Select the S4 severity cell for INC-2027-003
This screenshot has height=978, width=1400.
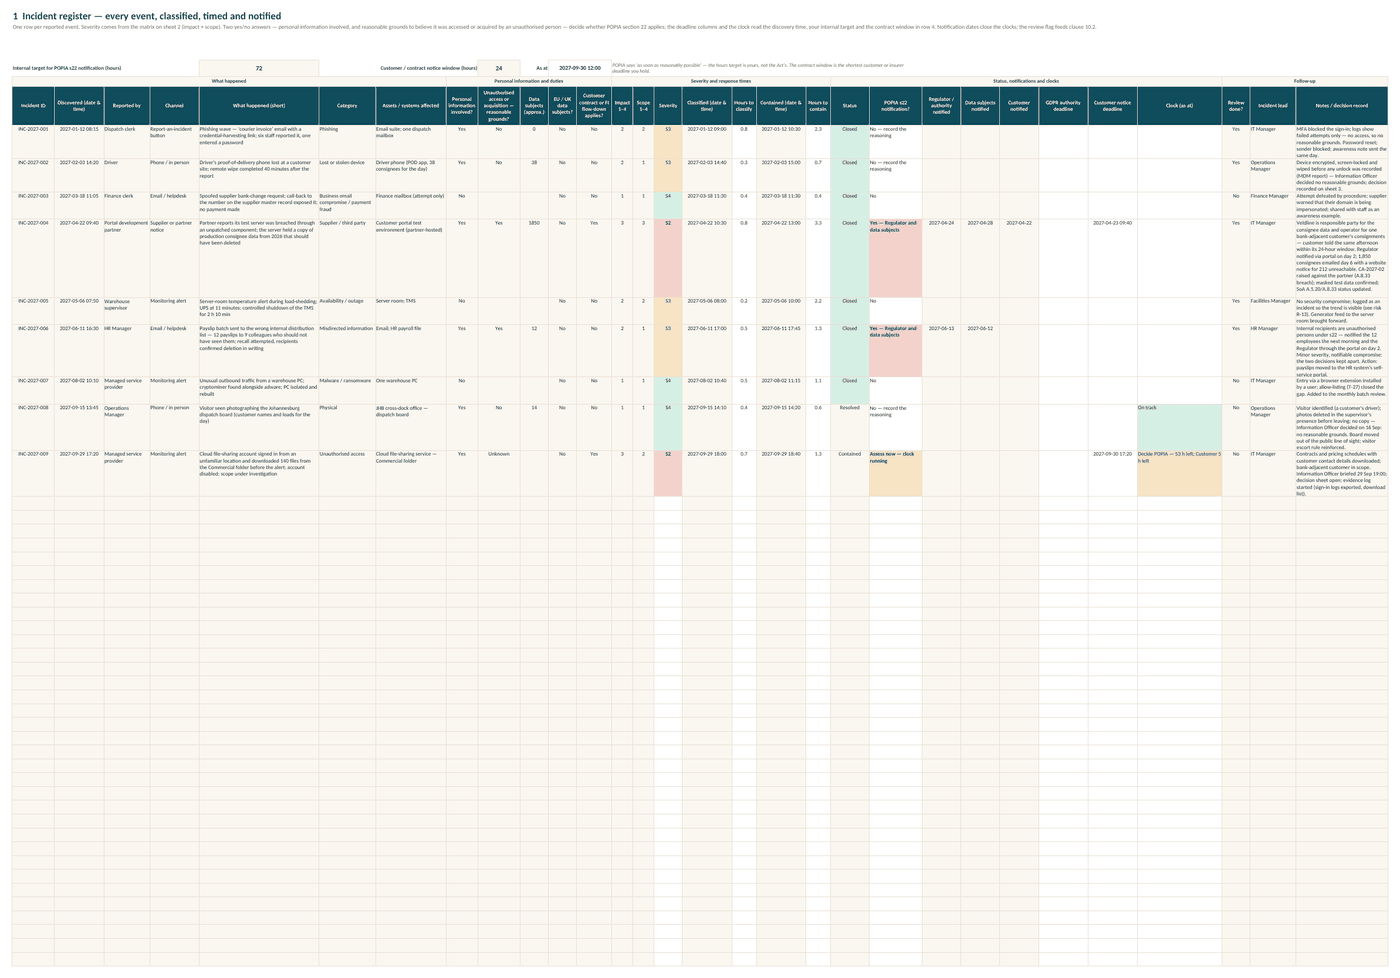tap(668, 205)
